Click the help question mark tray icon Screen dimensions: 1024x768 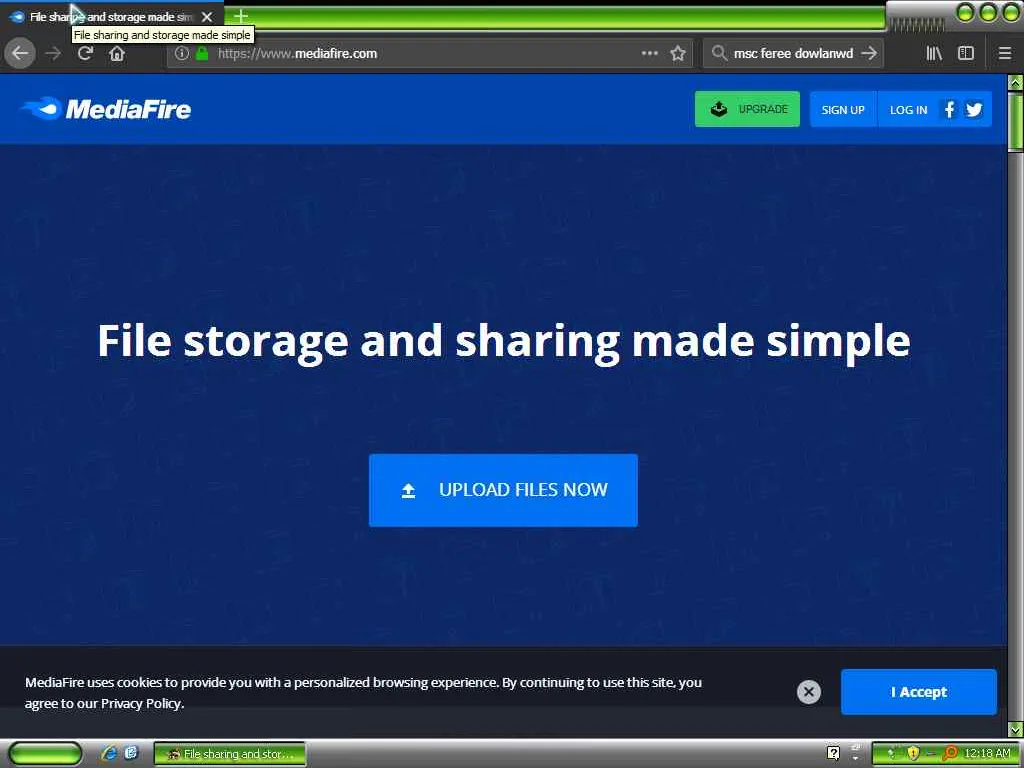click(x=833, y=754)
